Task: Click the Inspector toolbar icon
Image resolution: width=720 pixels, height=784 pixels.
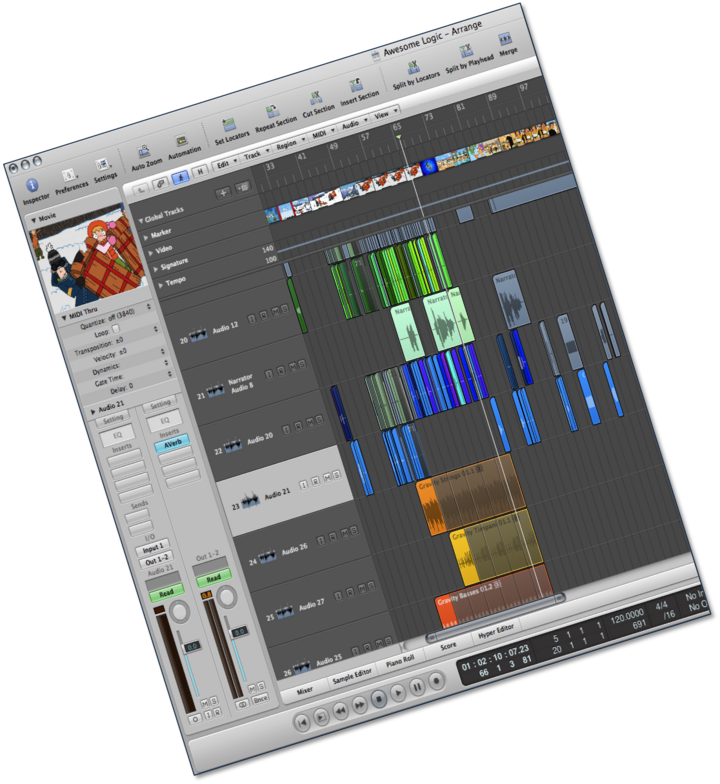Action: click(32, 185)
